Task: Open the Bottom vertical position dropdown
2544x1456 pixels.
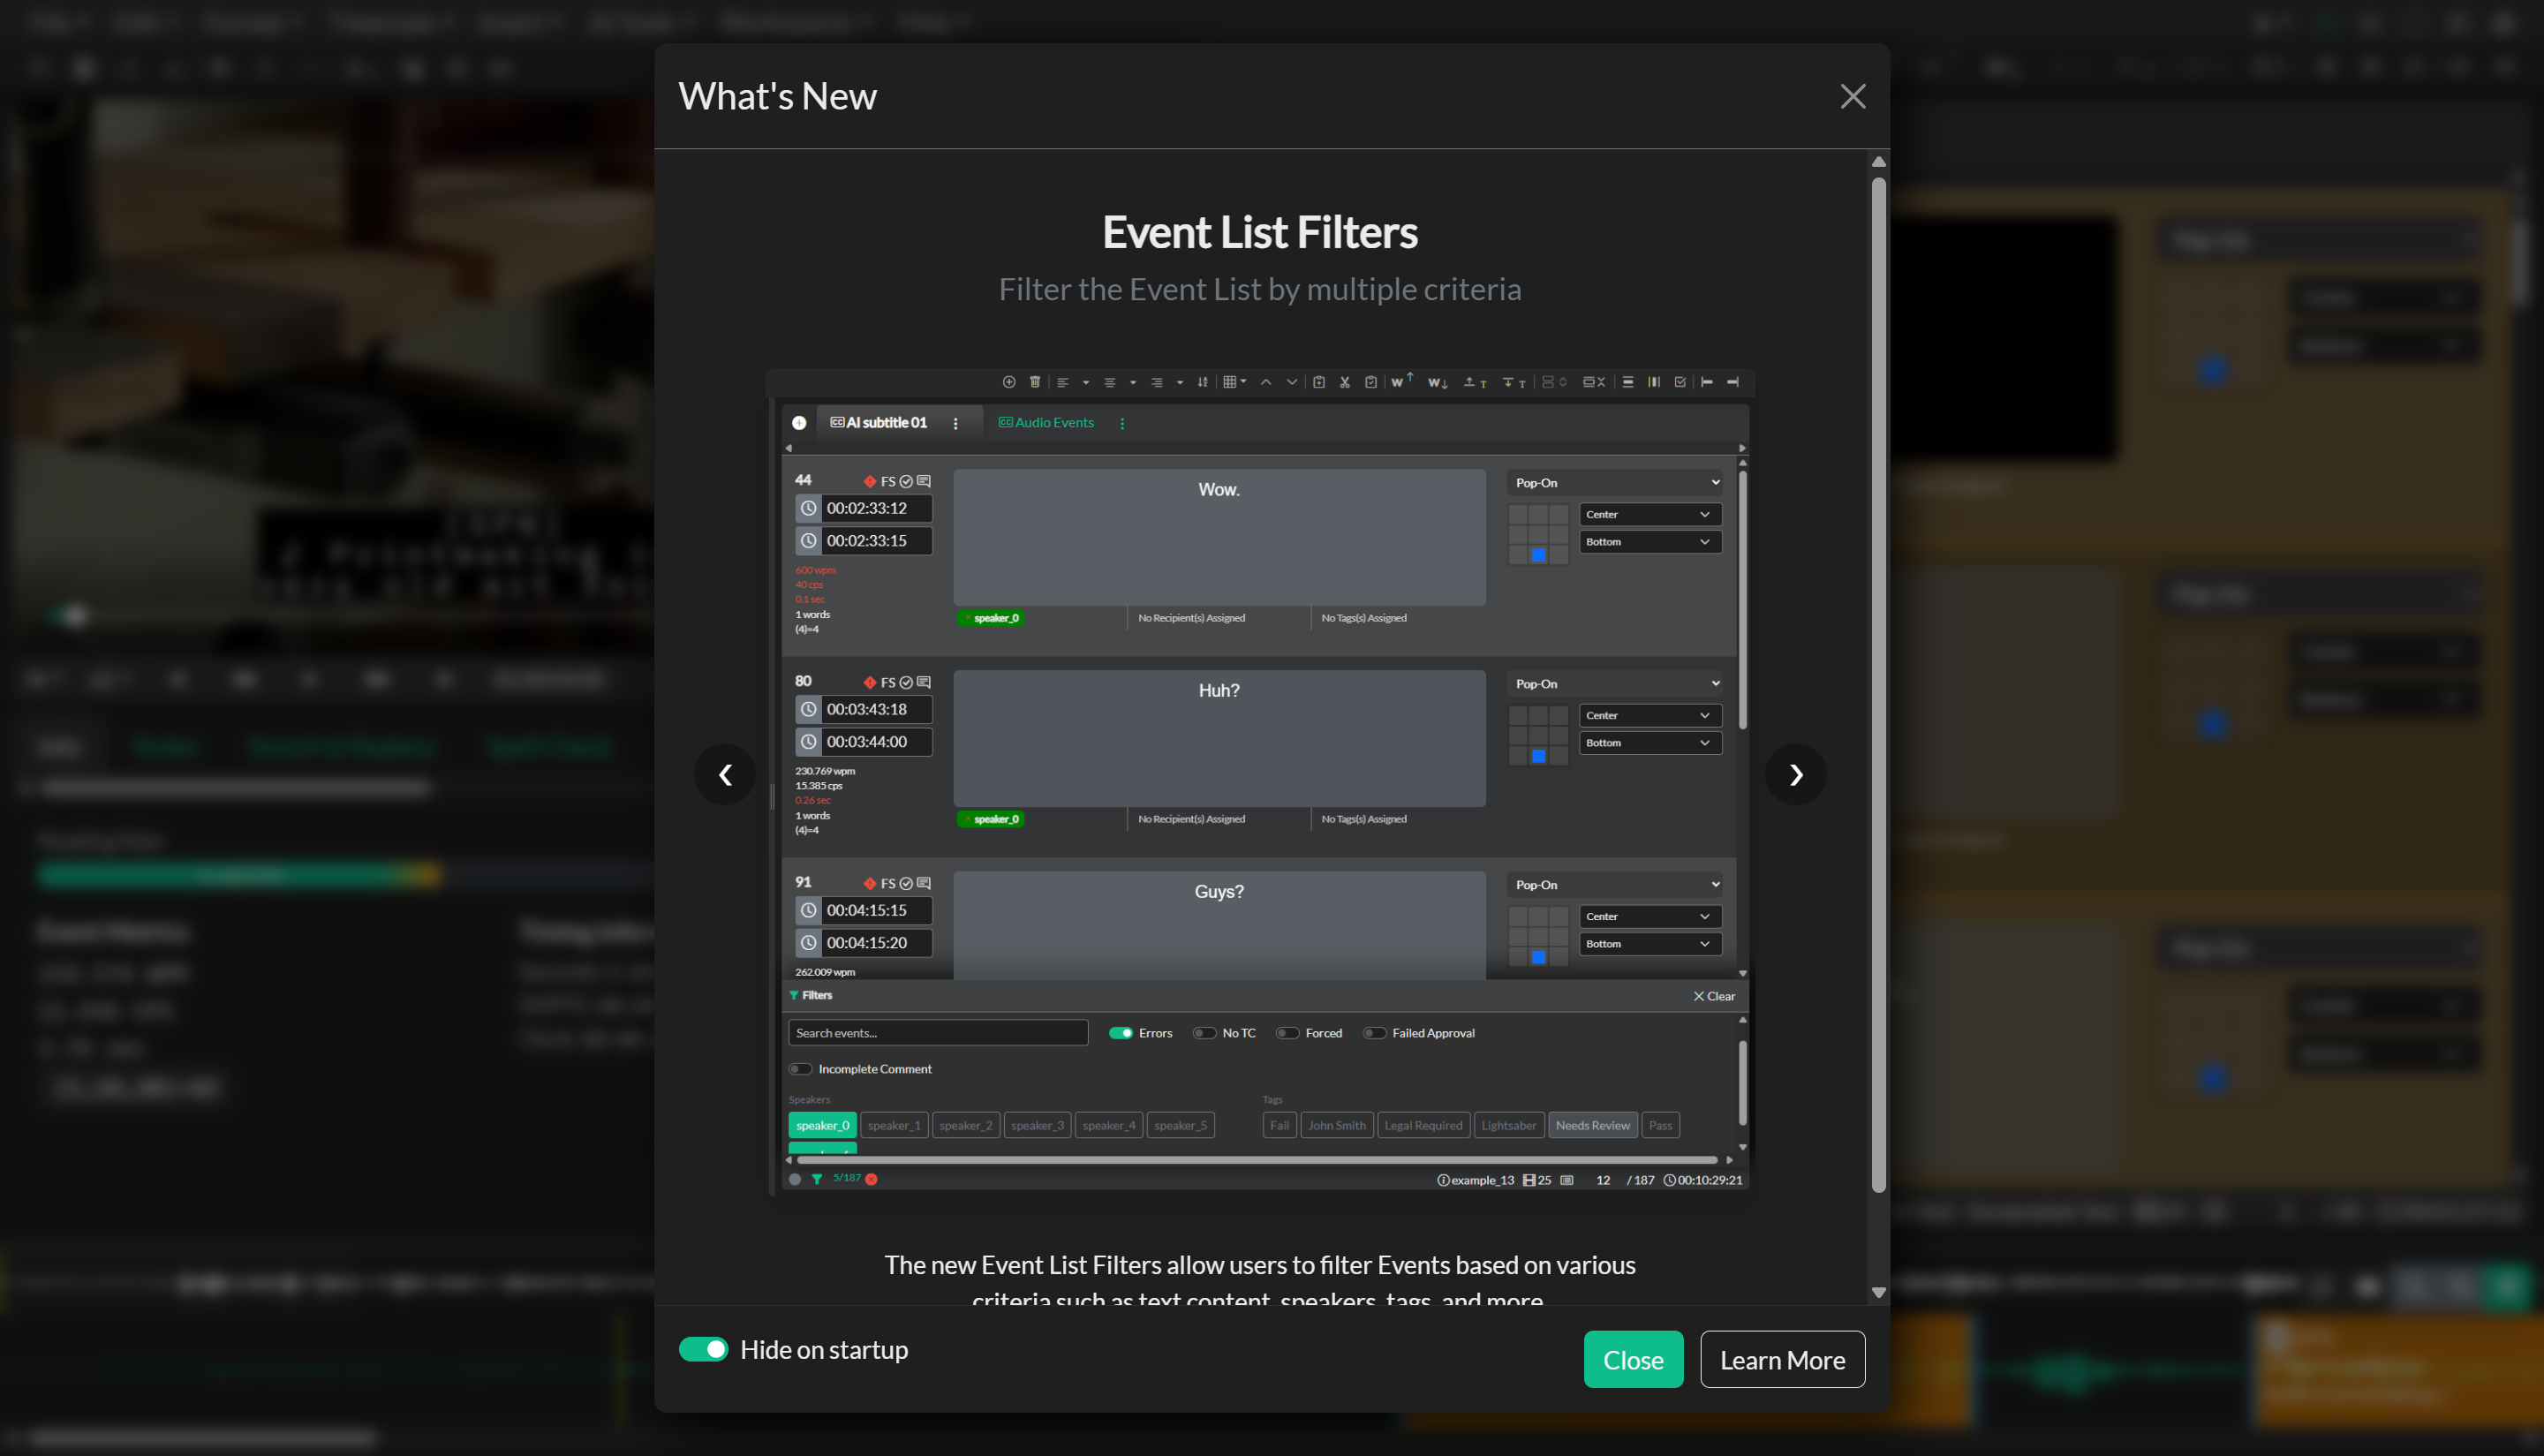Action: pyautogui.click(x=1649, y=541)
